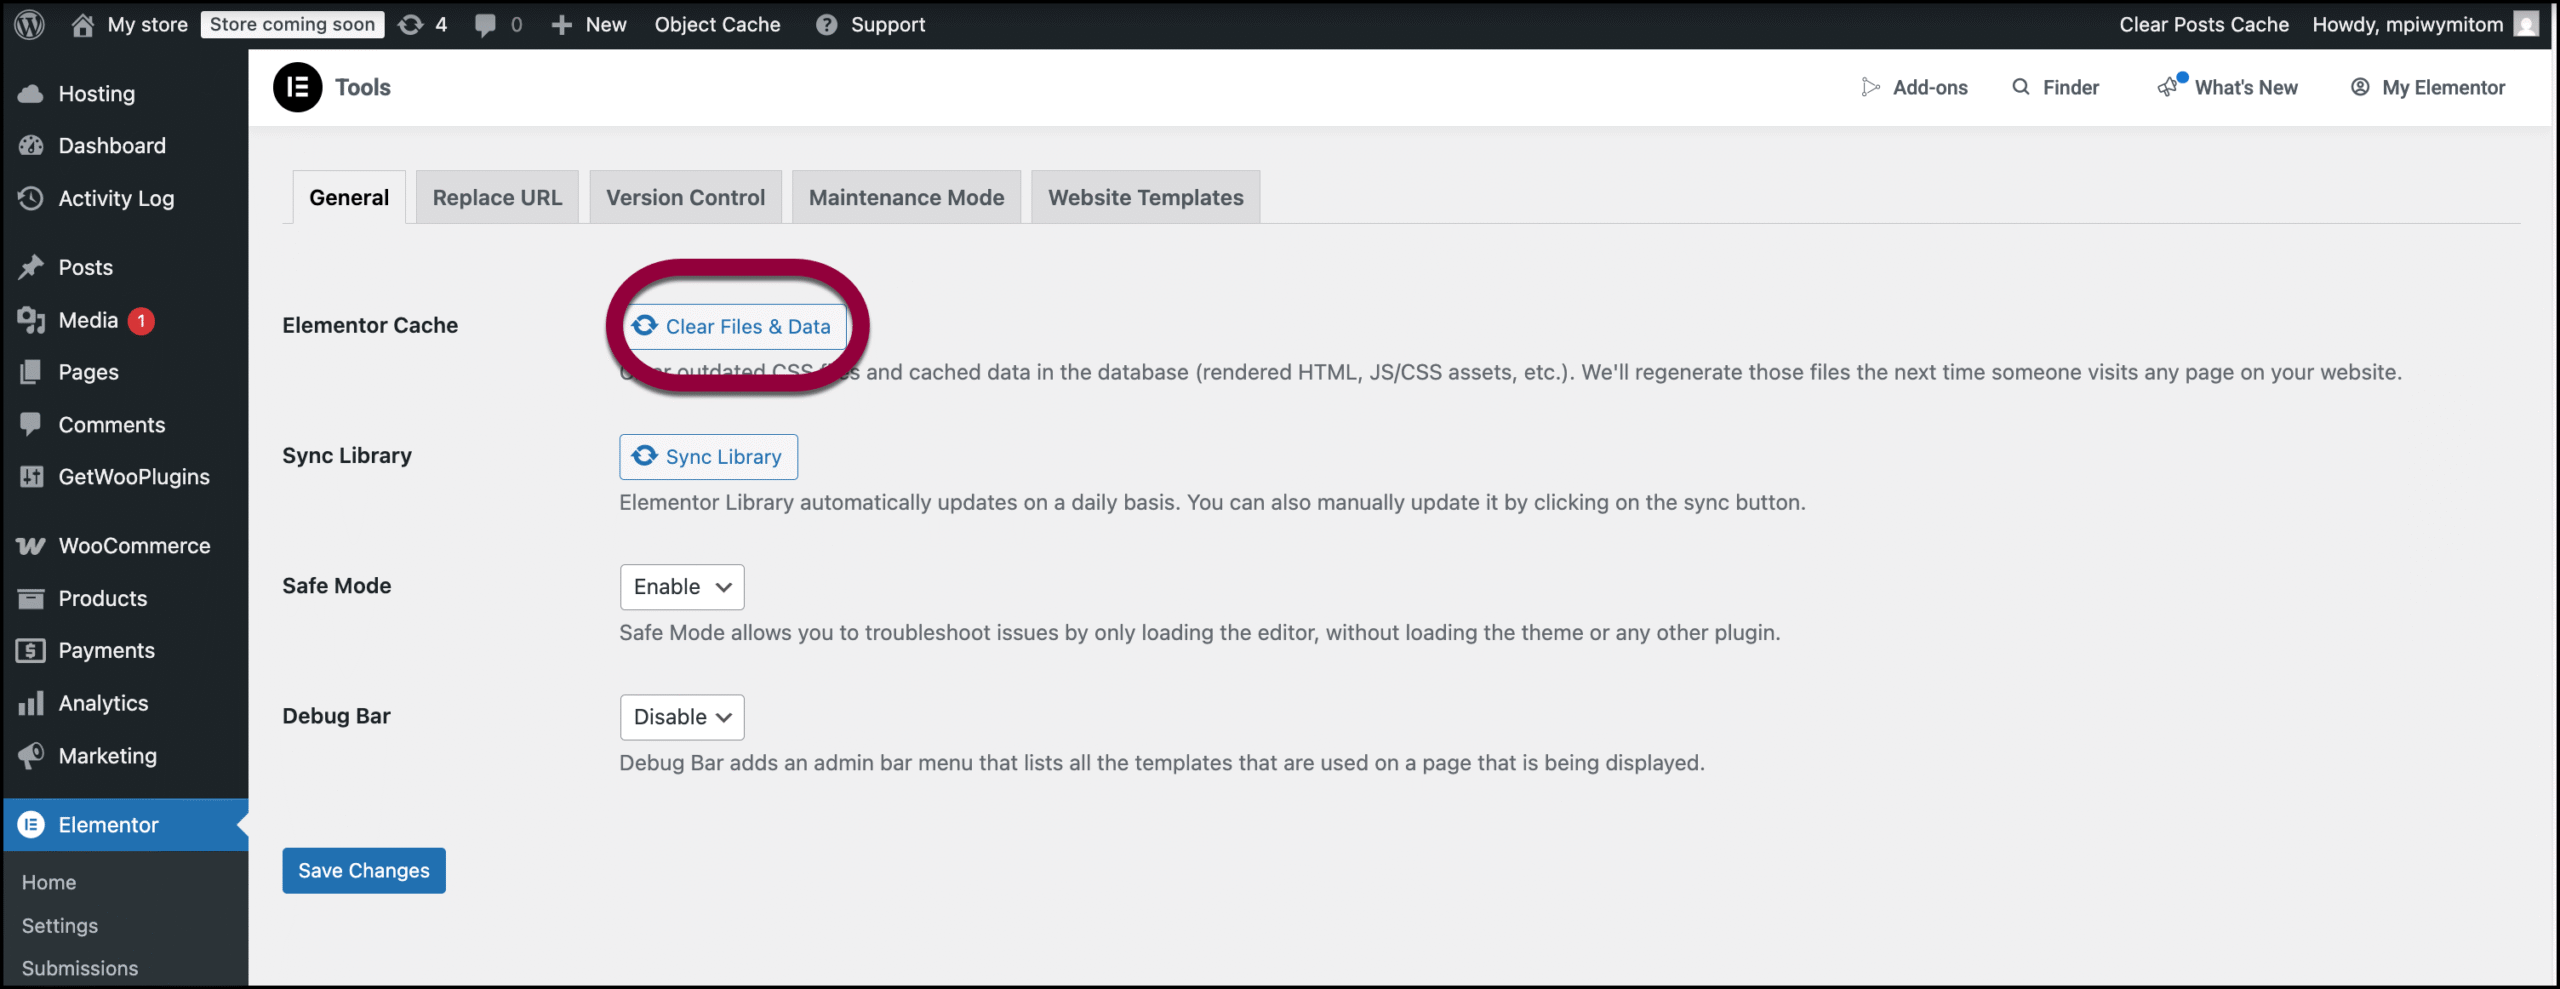Open the WordPress logo menu

click(30, 24)
